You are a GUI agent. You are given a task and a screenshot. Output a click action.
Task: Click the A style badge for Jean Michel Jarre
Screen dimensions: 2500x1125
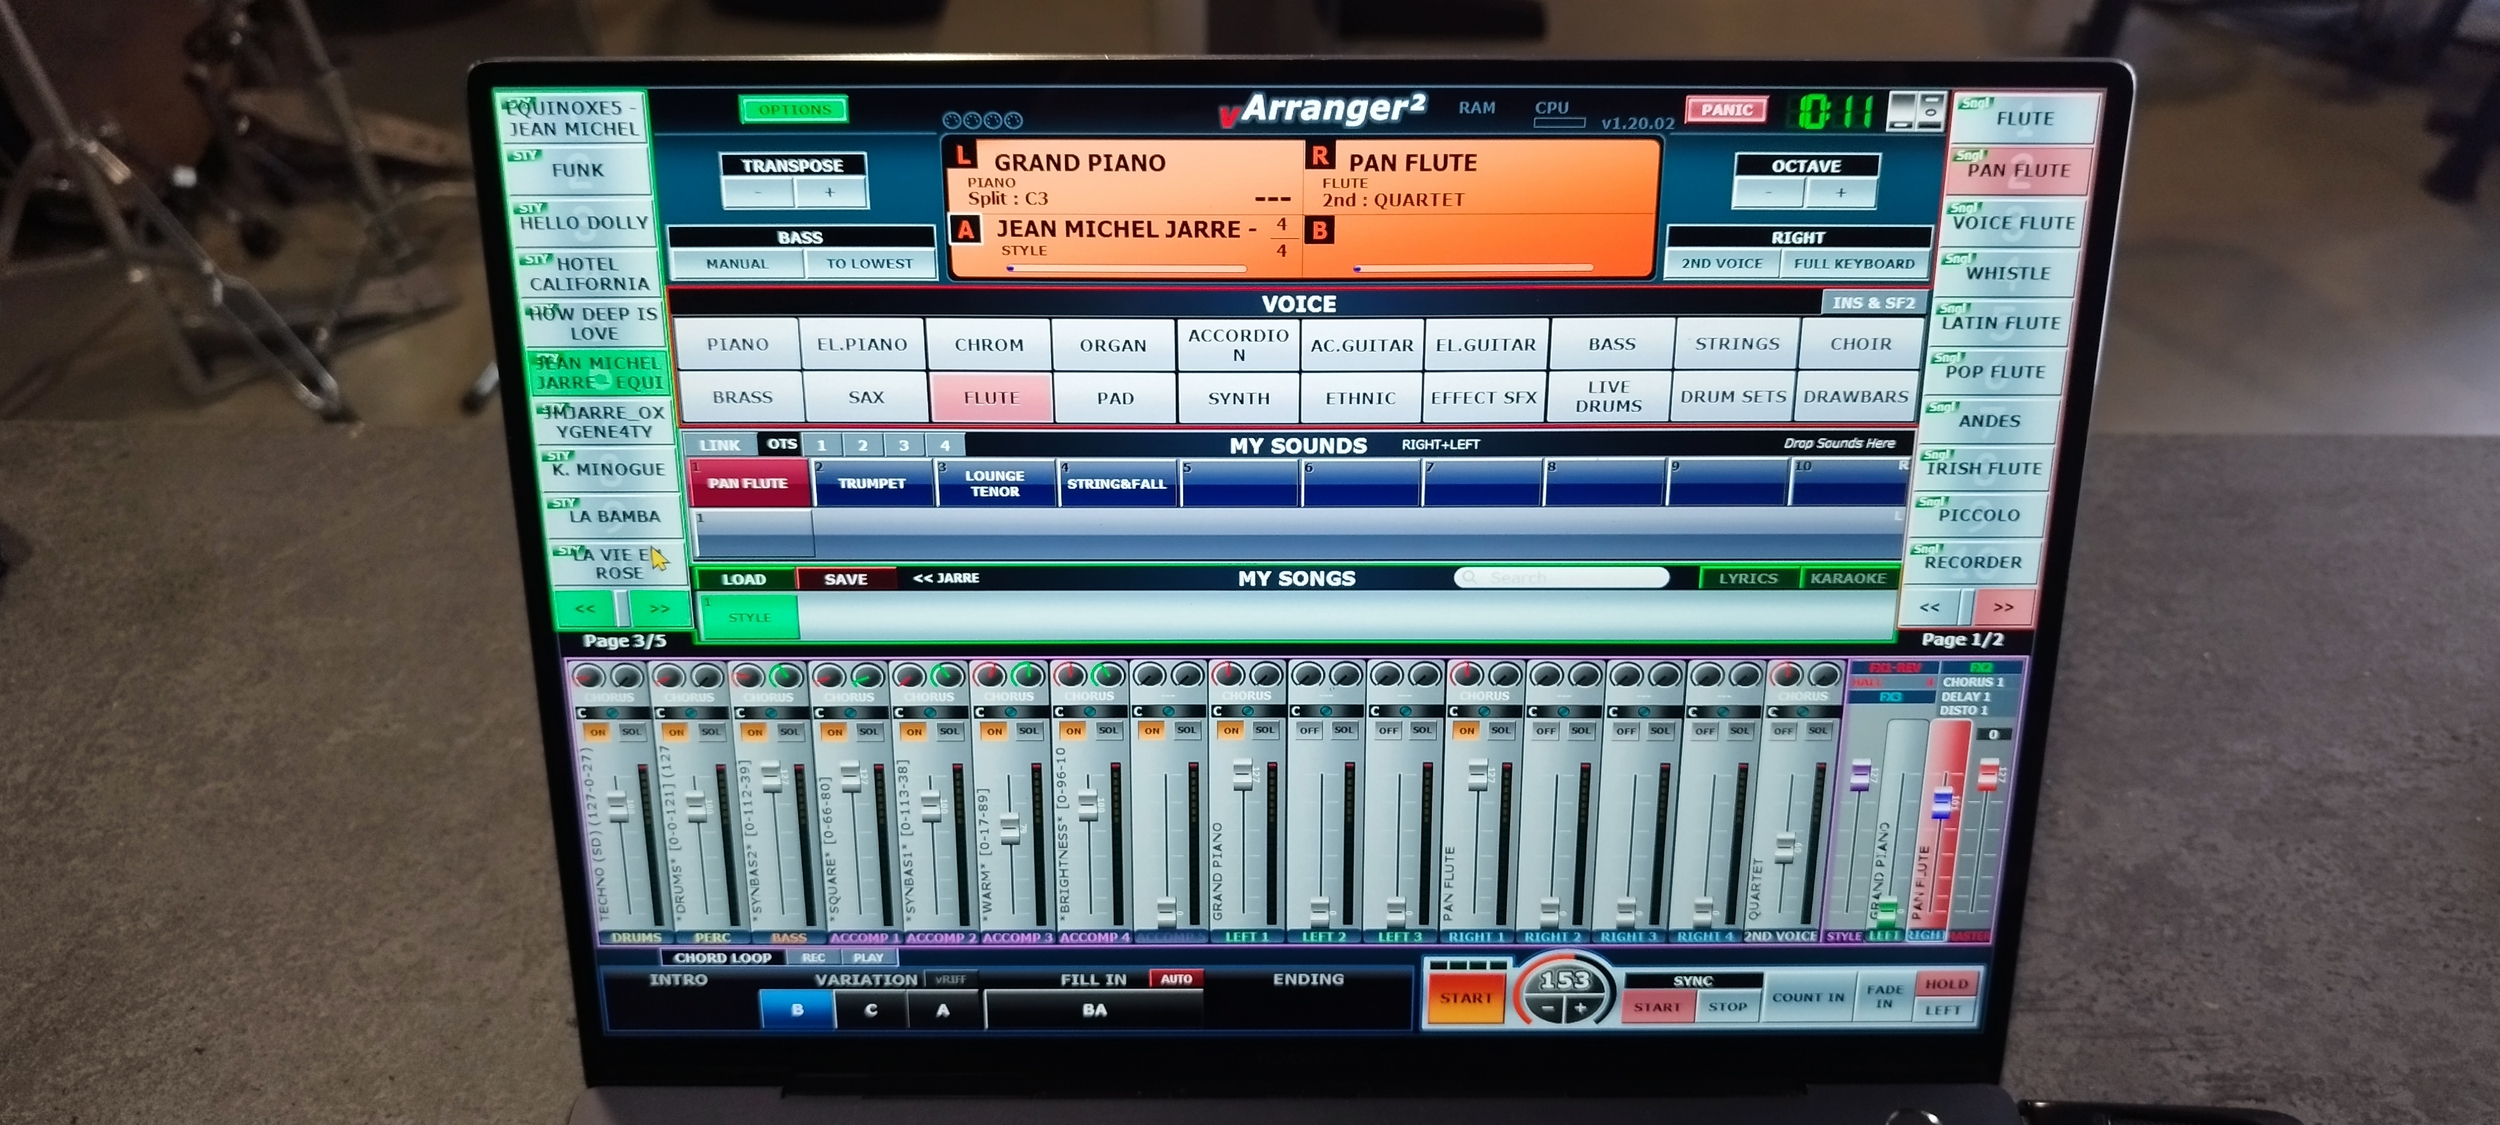(965, 230)
